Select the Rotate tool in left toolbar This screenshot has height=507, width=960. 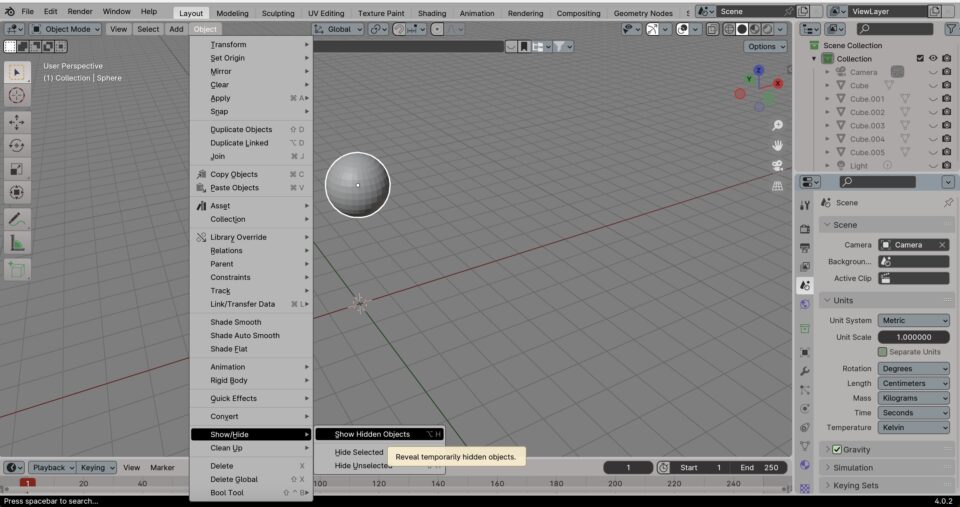(x=17, y=145)
